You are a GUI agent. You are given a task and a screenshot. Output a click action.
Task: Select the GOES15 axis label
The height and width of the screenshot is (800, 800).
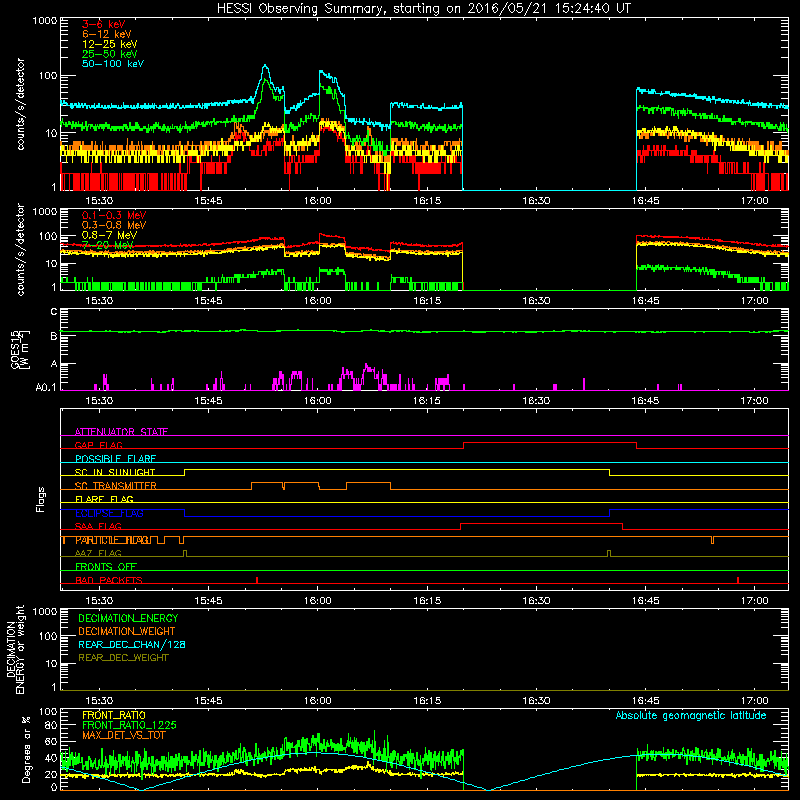19,349
